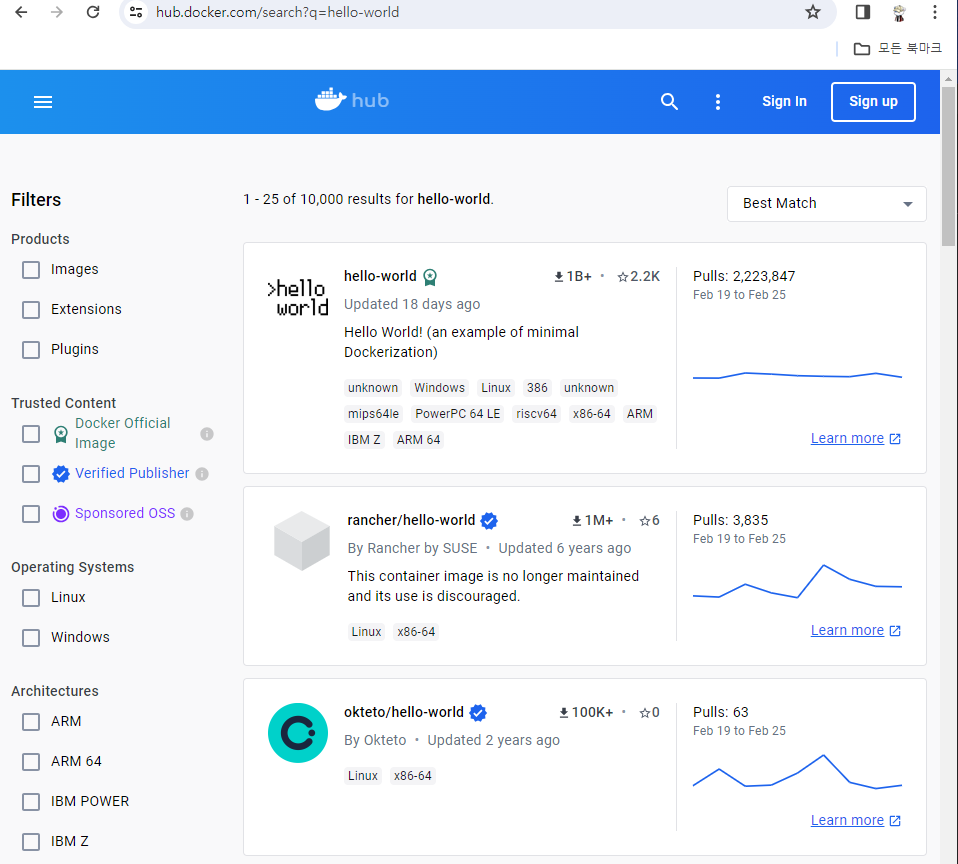Open site information icon in address bar

(x=136, y=12)
